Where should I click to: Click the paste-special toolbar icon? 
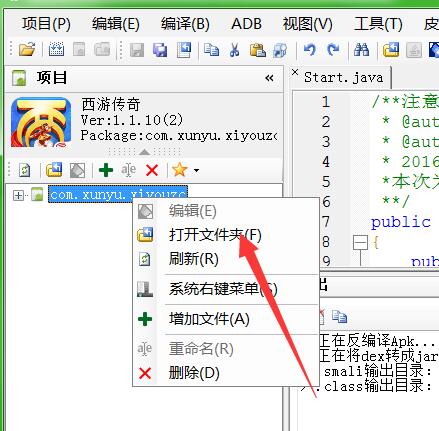(x=280, y=50)
